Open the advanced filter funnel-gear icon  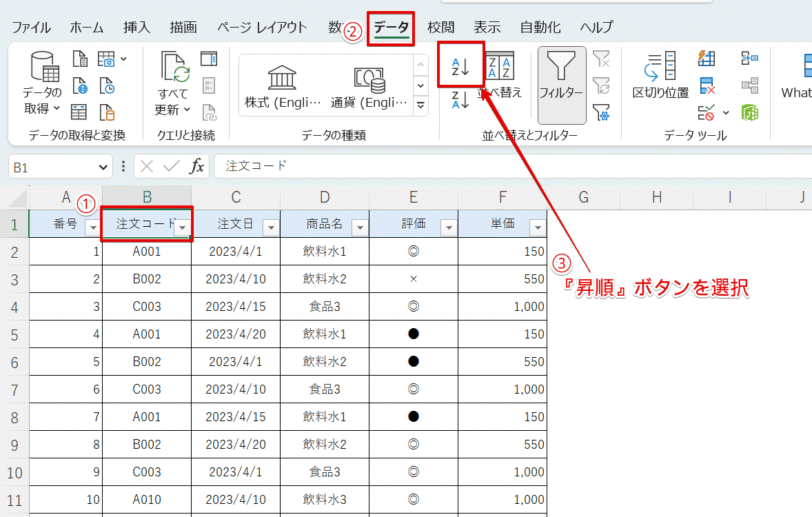click(602, 112)
